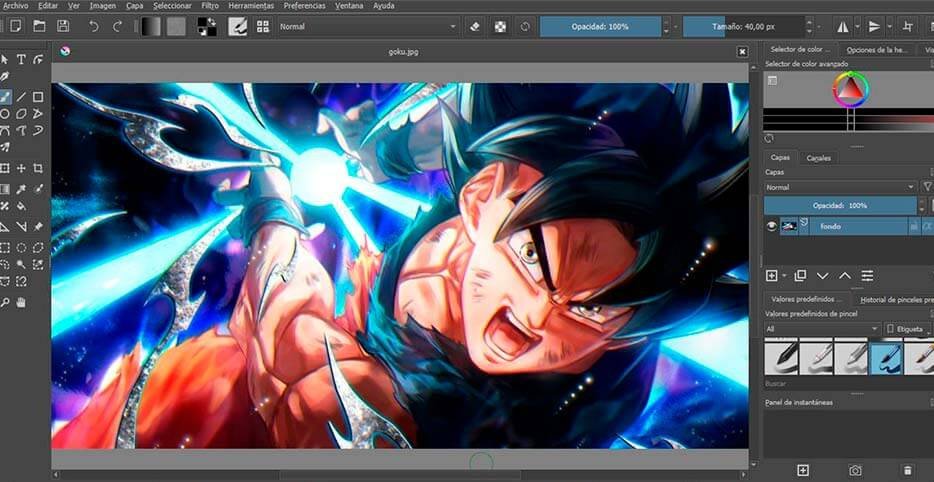Delete using the trash icon
Image resolution: width=934 pixels, height=482 pixels.
907,469
